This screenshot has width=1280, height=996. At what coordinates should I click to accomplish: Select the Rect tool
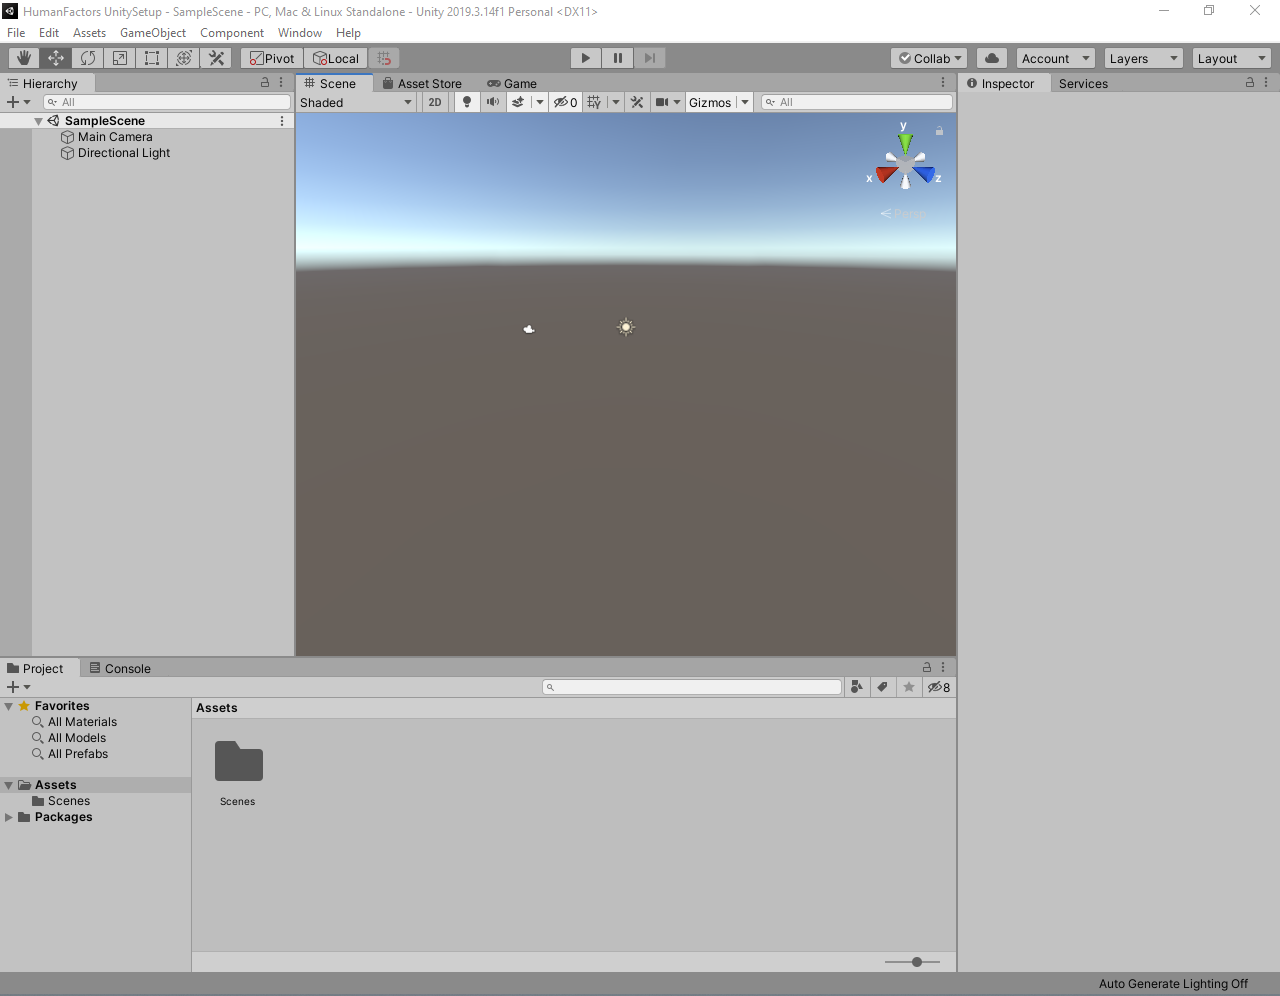(x=152, y=58)
